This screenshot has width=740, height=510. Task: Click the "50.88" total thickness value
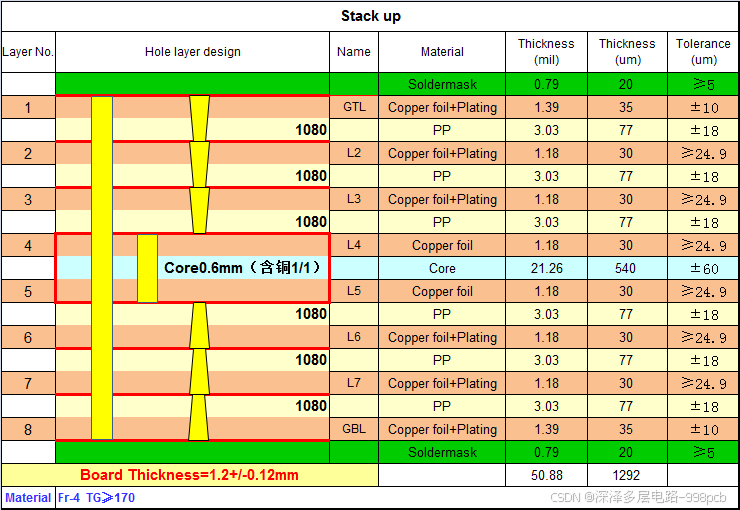547,475
